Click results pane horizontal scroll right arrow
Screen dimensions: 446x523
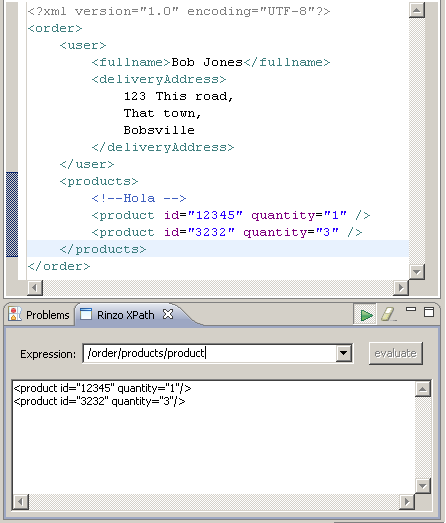click(407, 502)
